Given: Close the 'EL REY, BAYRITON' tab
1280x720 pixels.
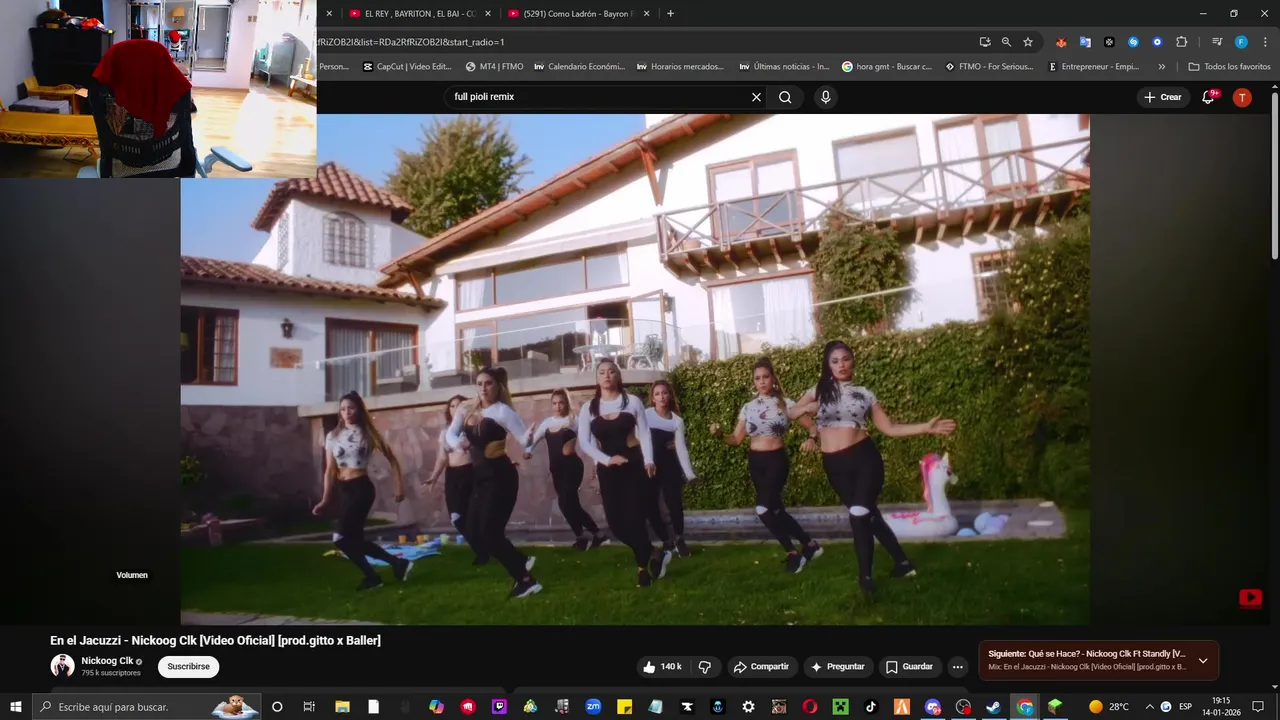Looking at the screenshot, I should point(488,14).
